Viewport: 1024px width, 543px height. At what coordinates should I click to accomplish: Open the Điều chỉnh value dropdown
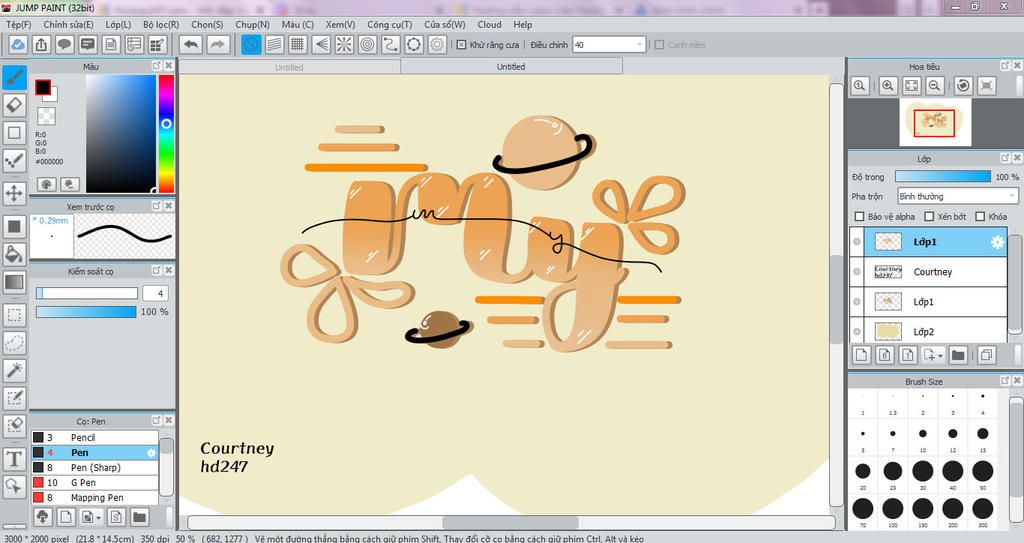(609, 44)
